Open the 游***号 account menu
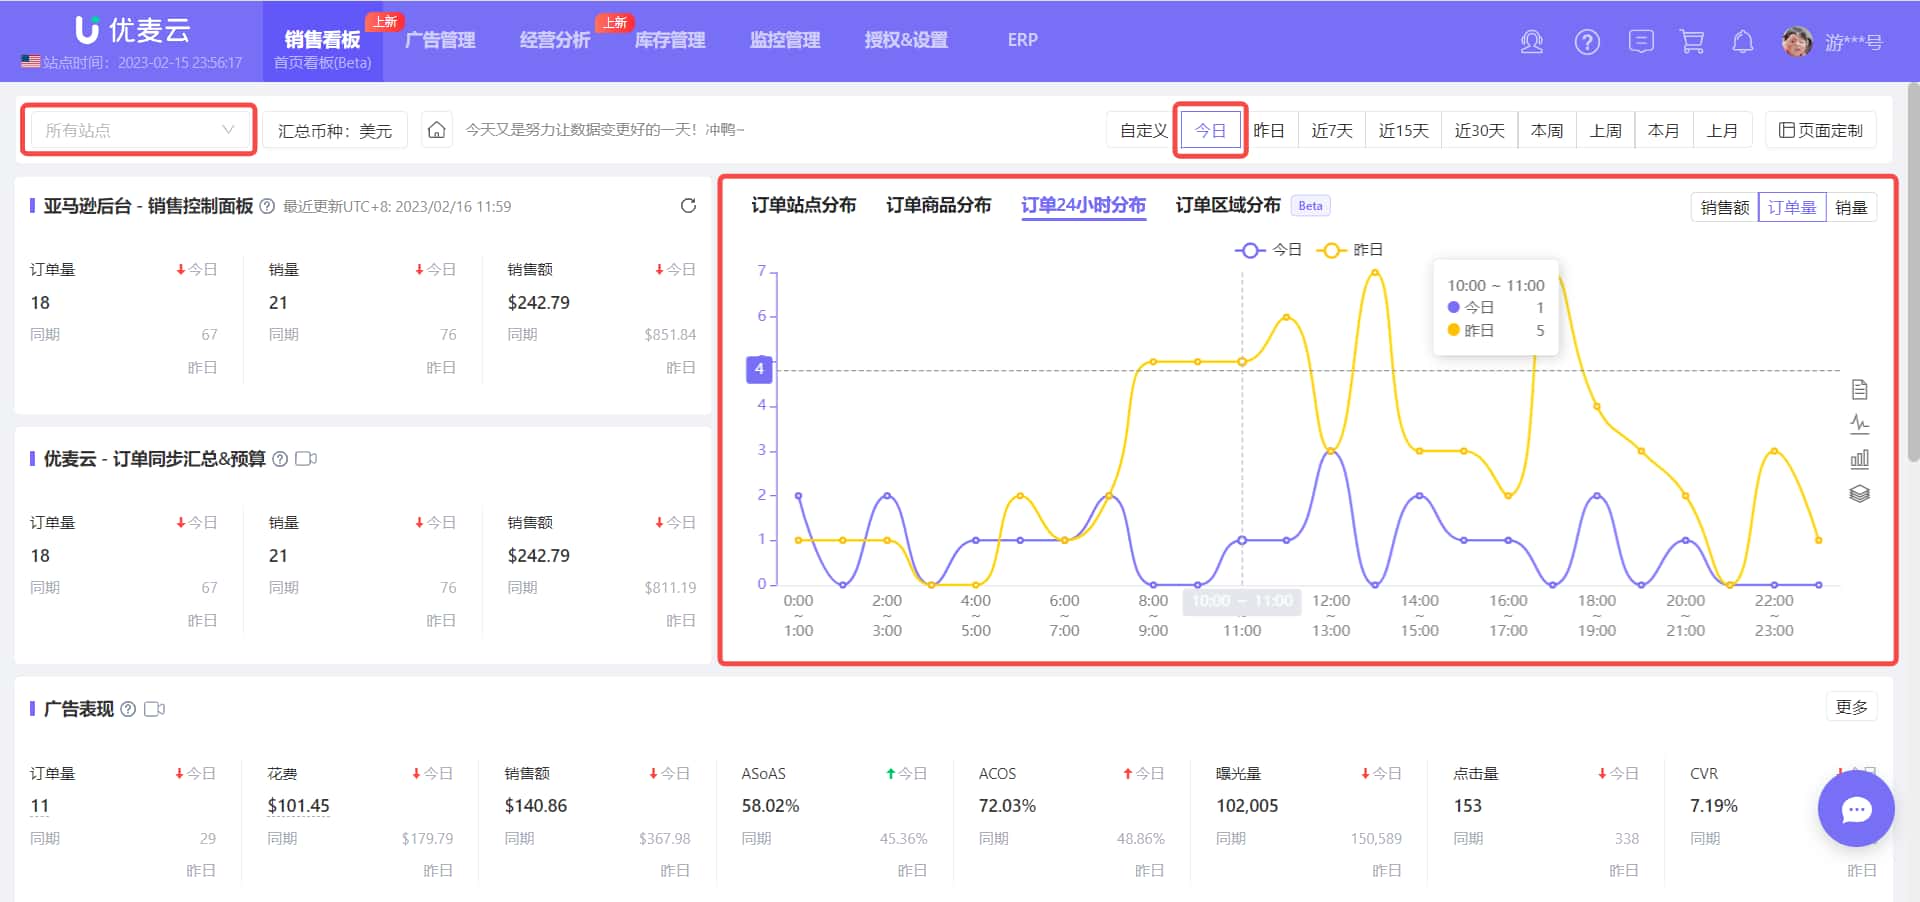 click(1853, 42)
